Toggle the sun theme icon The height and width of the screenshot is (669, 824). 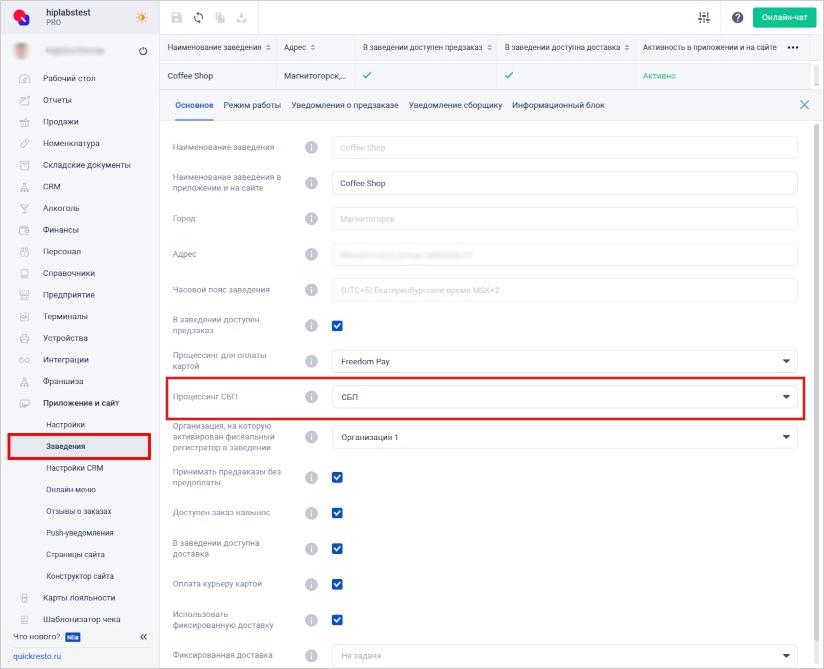pos(142,18)
